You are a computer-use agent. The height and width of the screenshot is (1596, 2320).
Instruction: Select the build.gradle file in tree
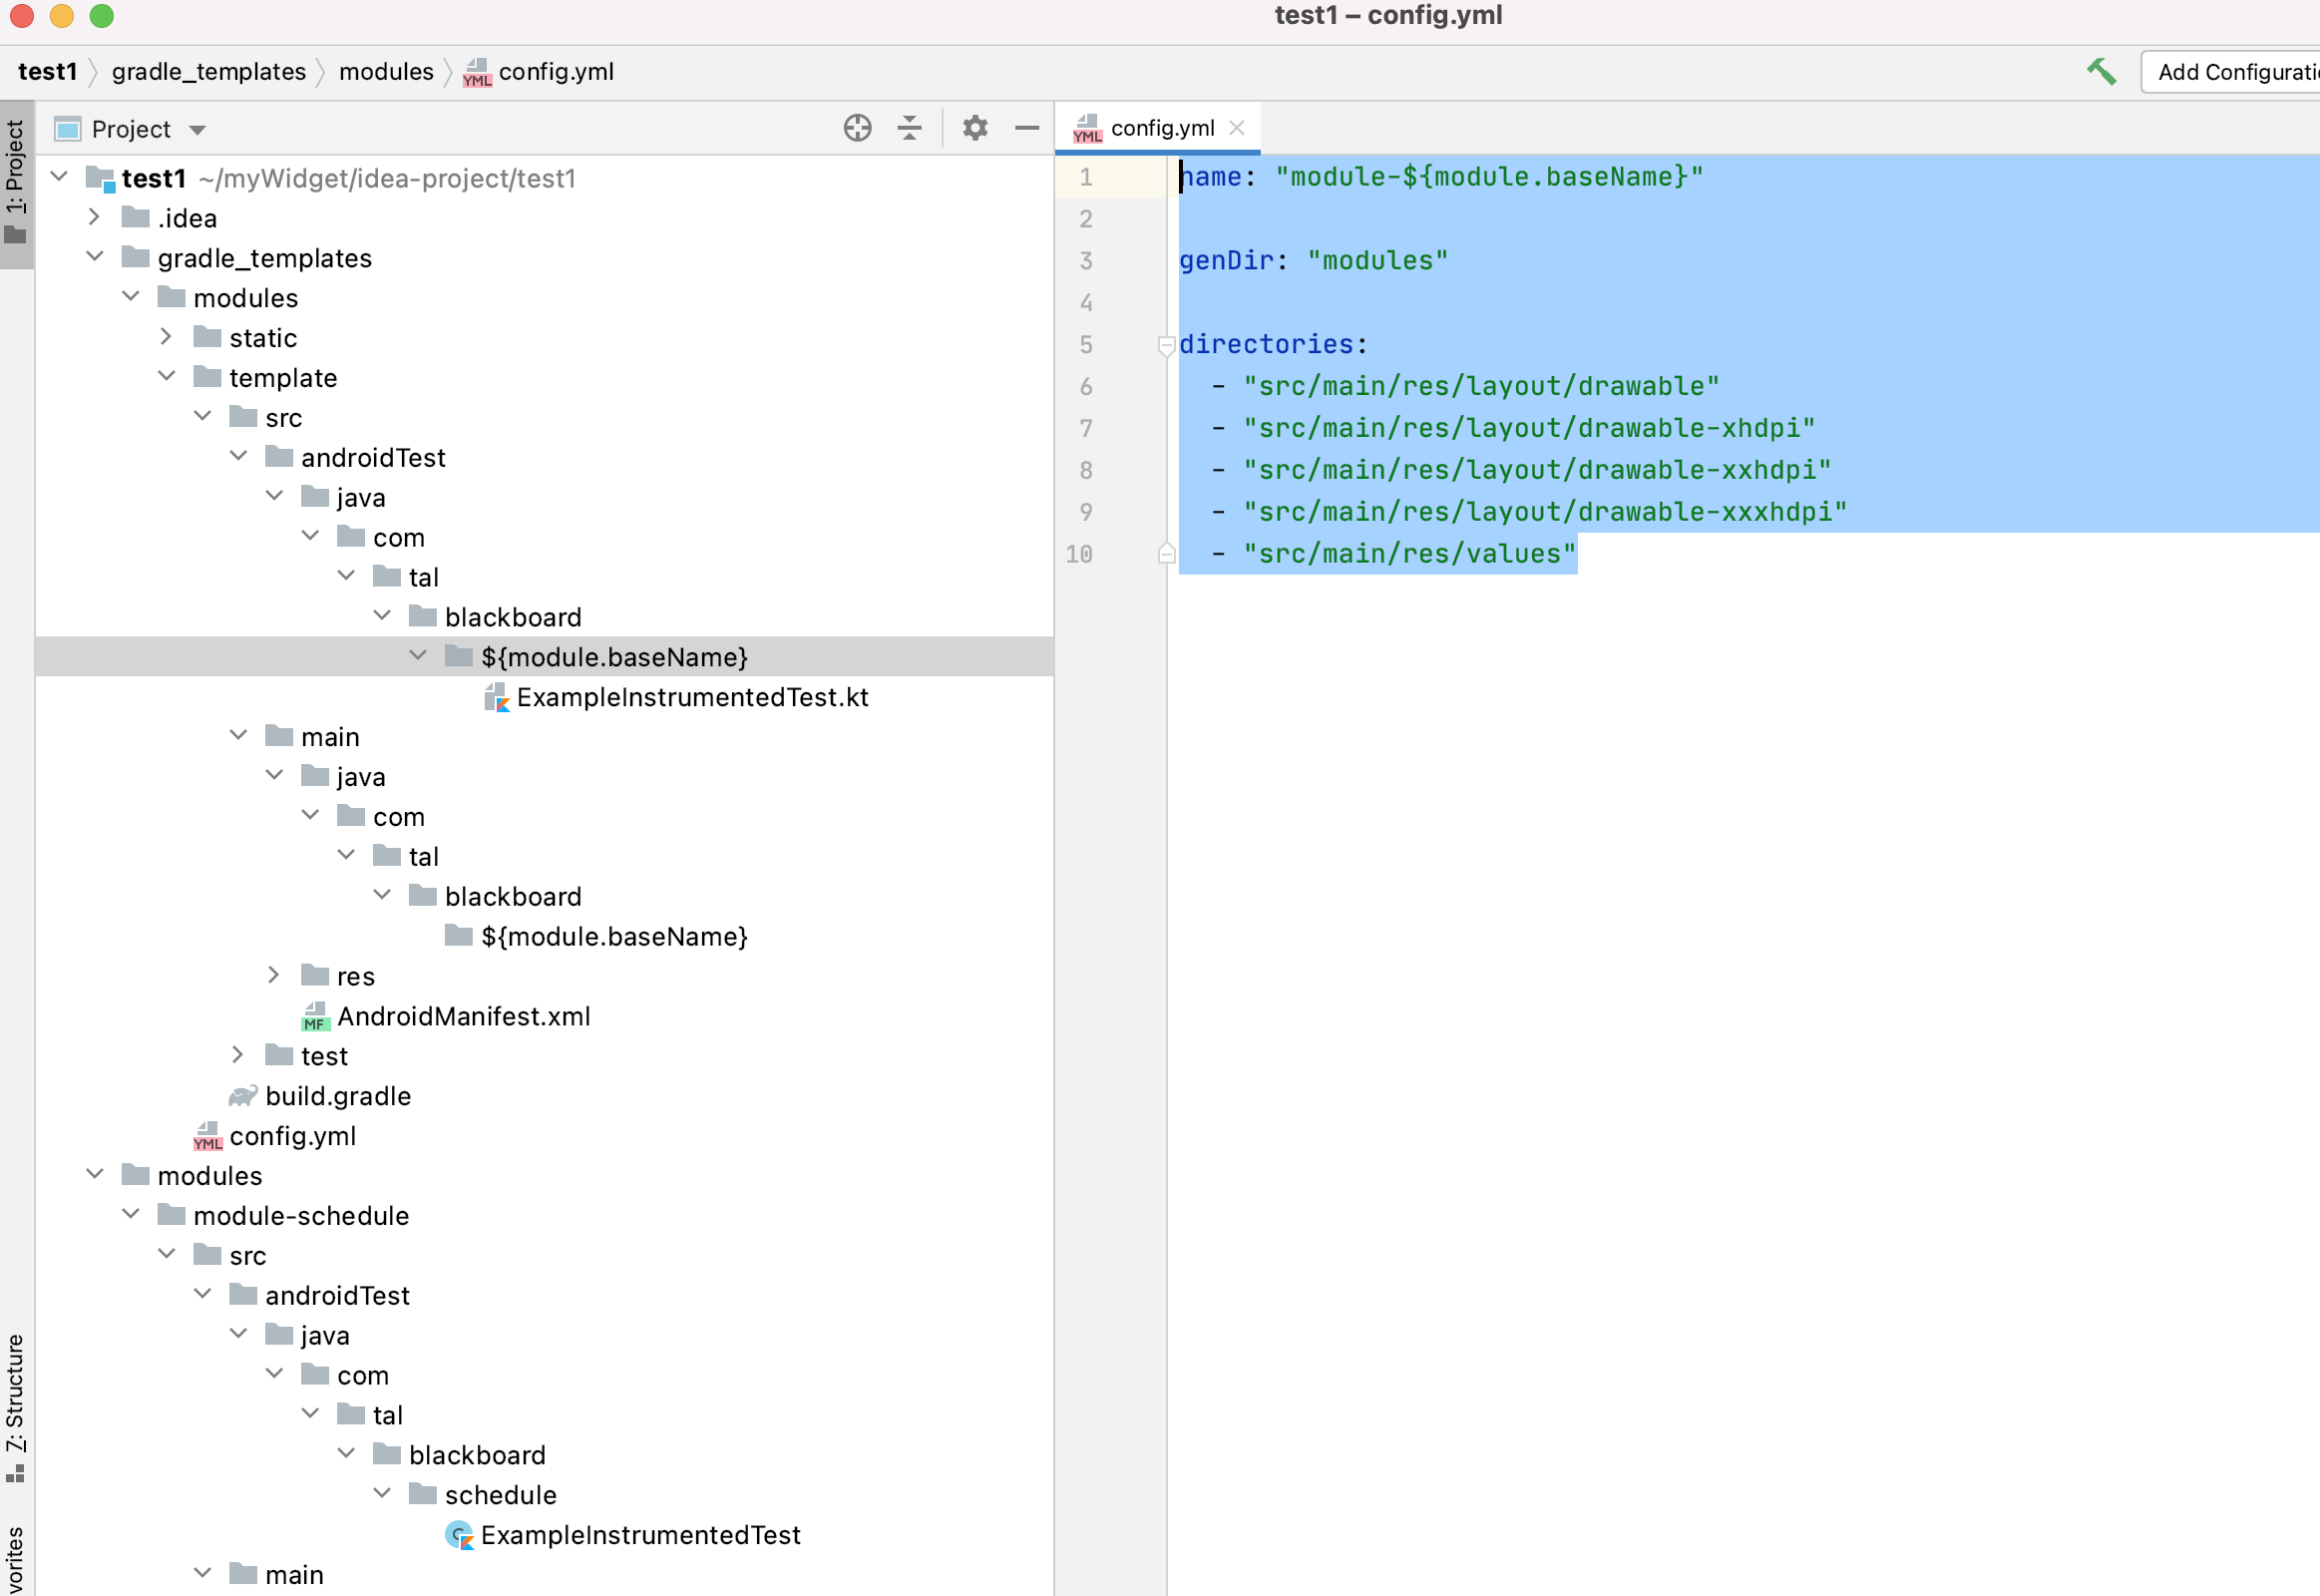click(338, 1096)
